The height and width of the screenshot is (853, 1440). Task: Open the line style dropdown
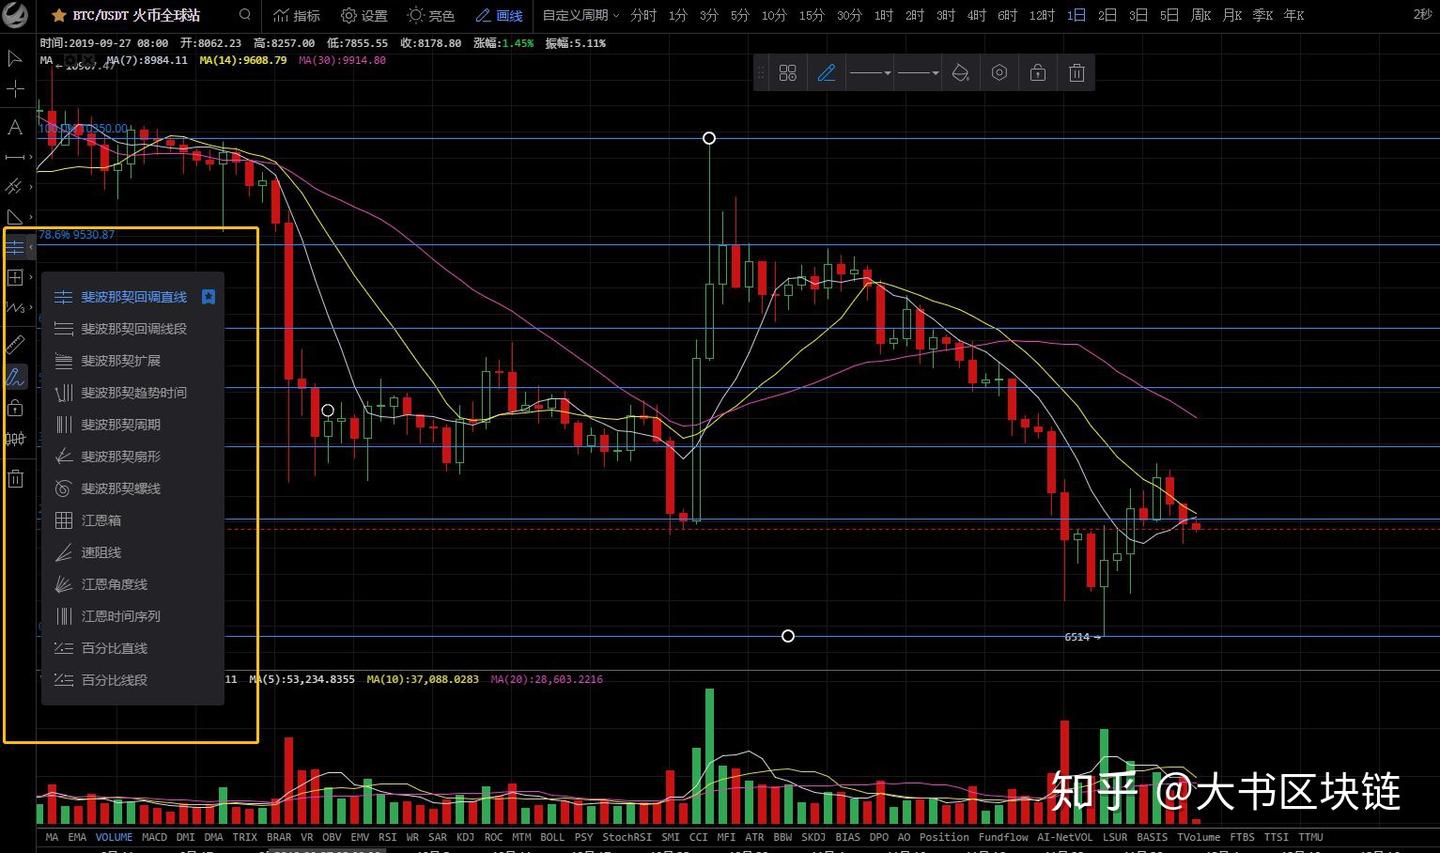click(870, 73)
